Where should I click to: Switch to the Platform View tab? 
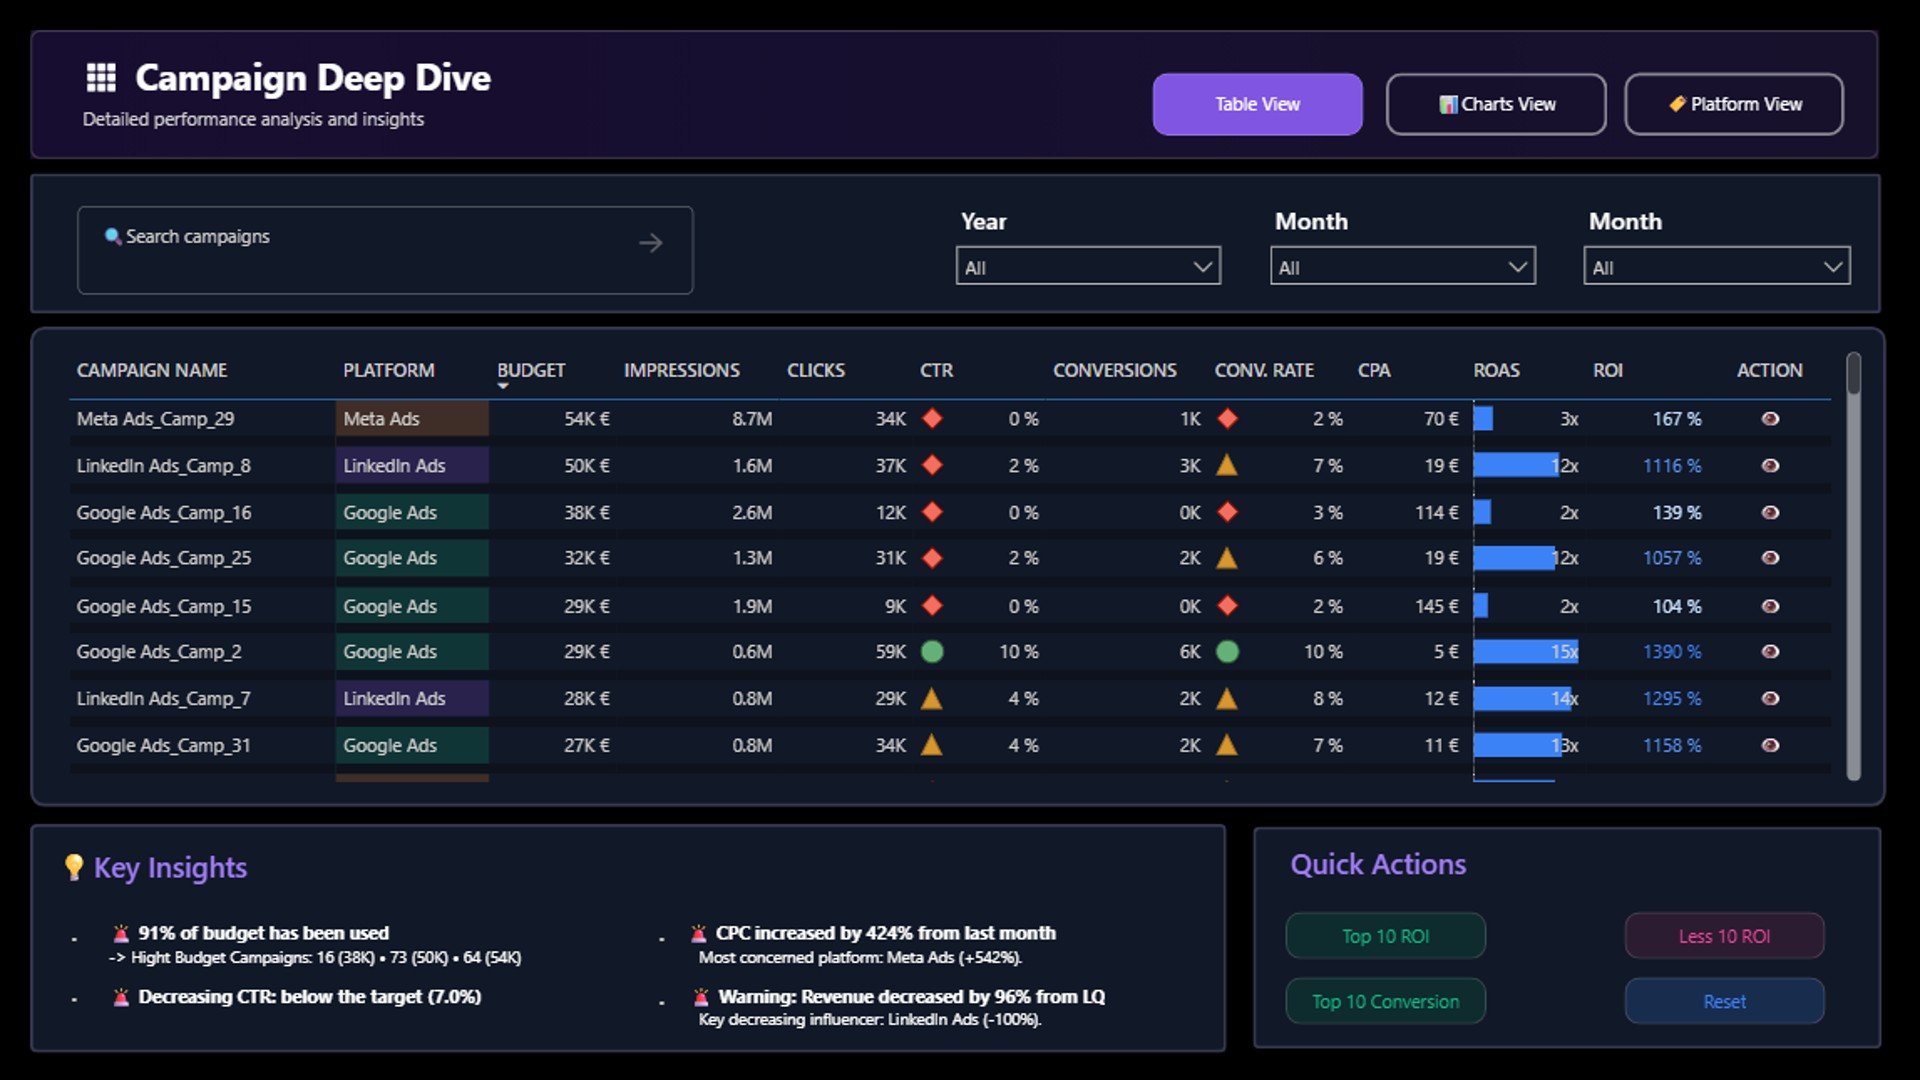[x=1734, y=104]
